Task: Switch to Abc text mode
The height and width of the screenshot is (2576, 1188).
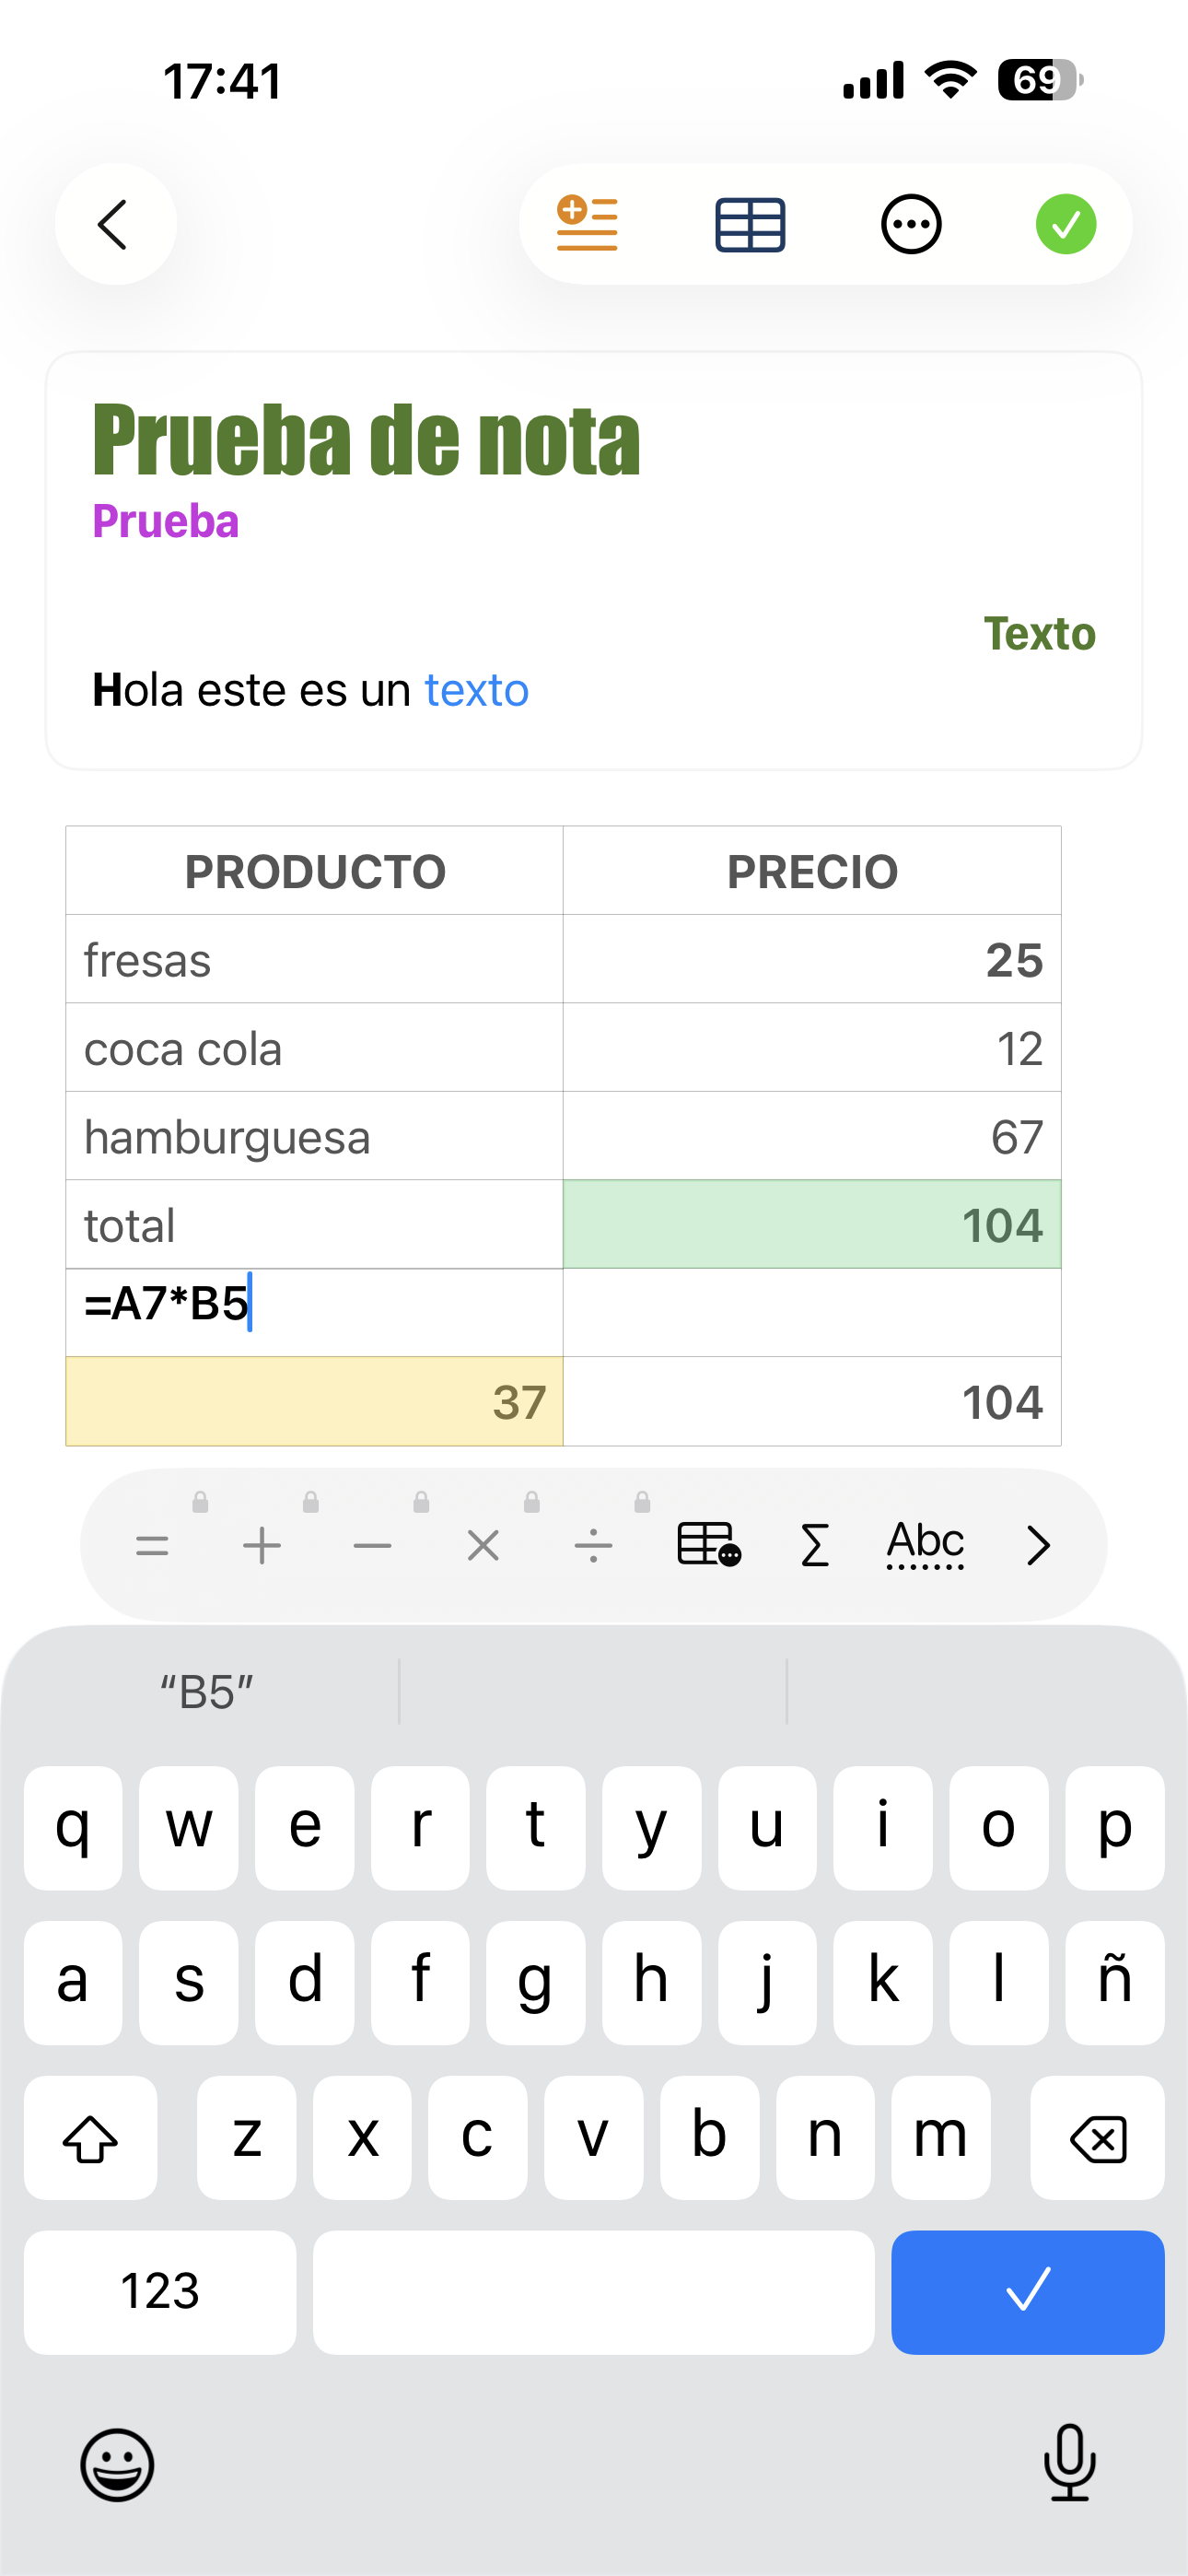Action: pyautogui.click(x=925, y=1544)
